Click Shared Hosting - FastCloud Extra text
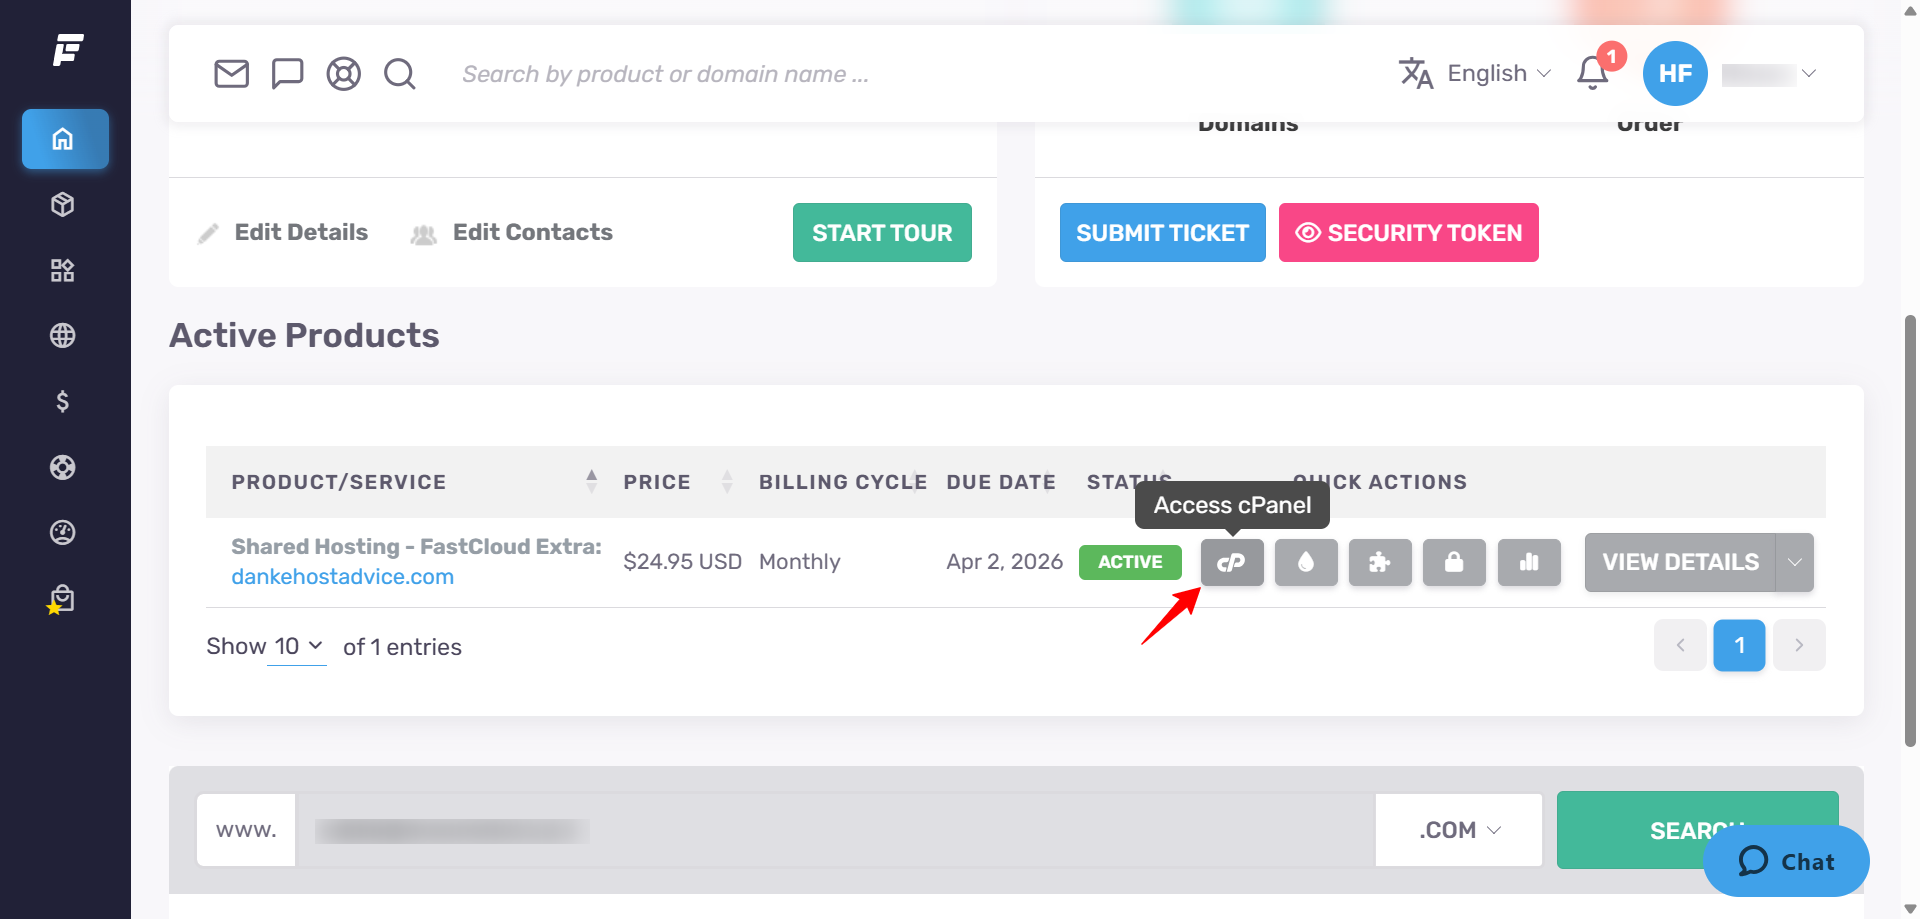The height and width of the screenshot is (919, 1920). point(416,547)
